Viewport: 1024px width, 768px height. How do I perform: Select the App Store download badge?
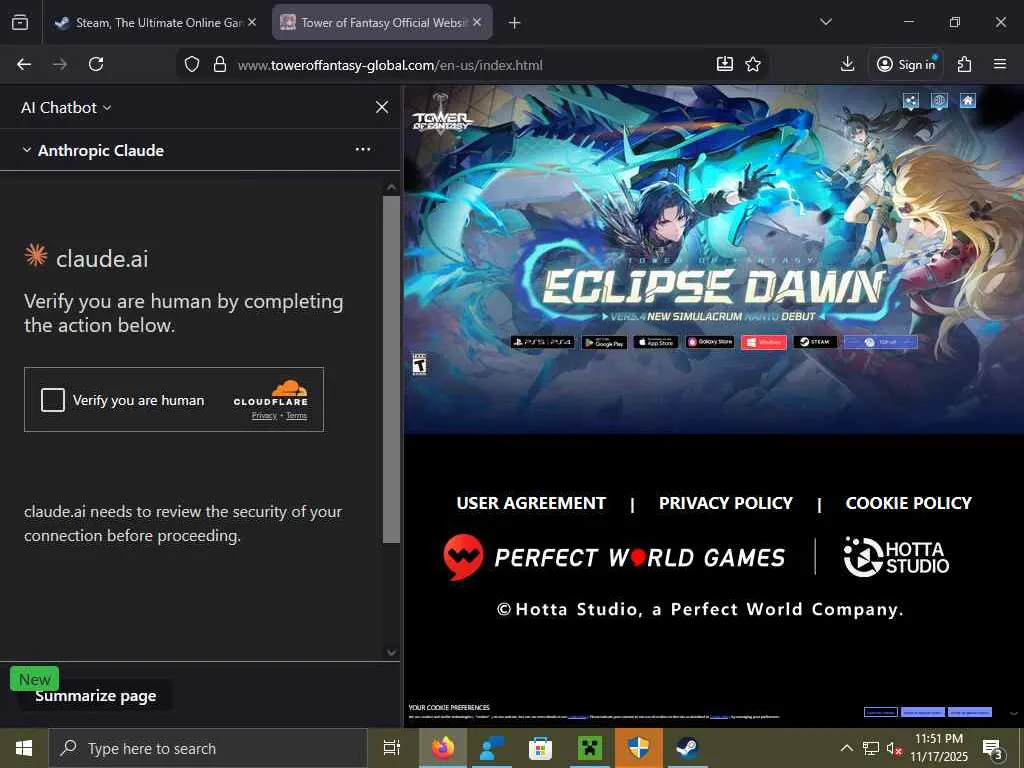pos(656,342)
